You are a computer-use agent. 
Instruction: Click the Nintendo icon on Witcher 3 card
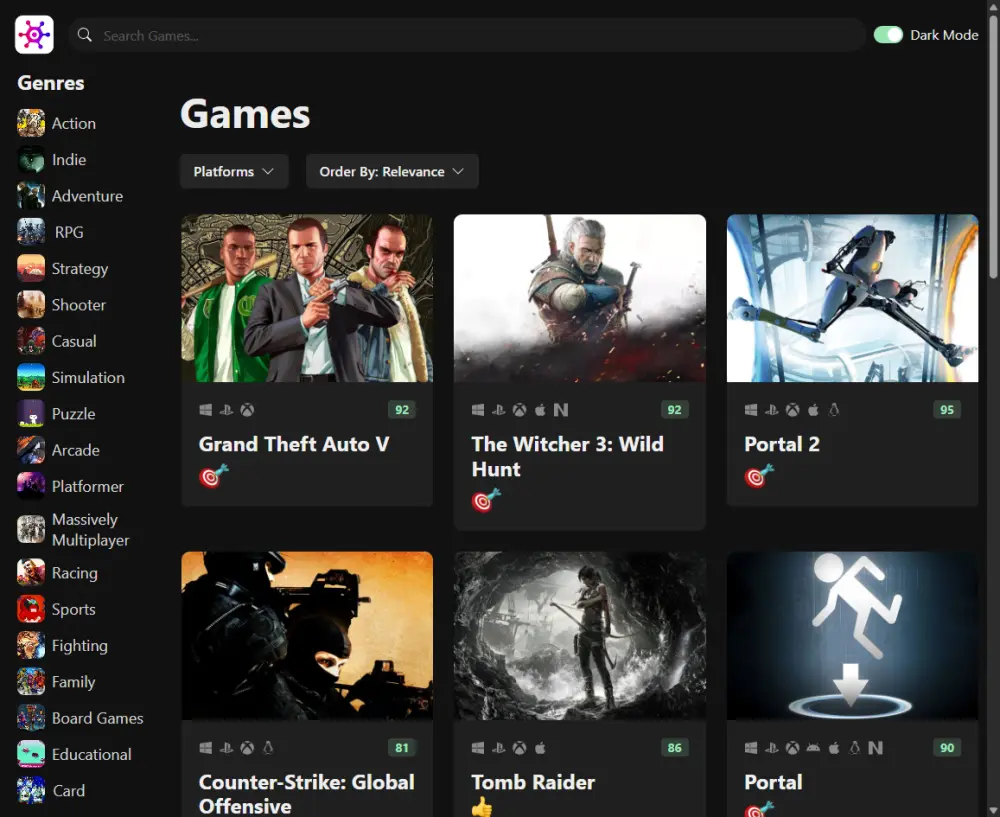pyautogui.click(x=561, y=410)
